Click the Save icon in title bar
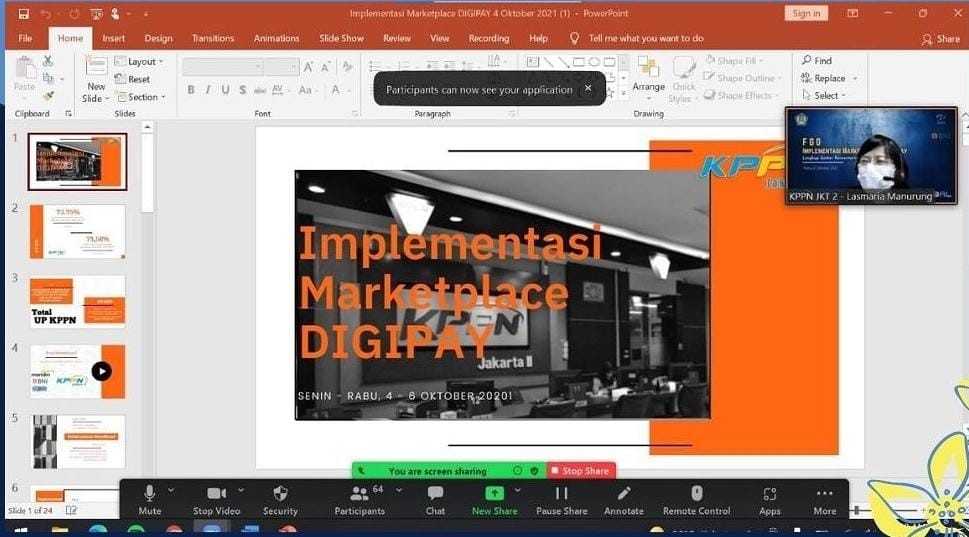The image size is (969, 537). click(x=23, y=14)
